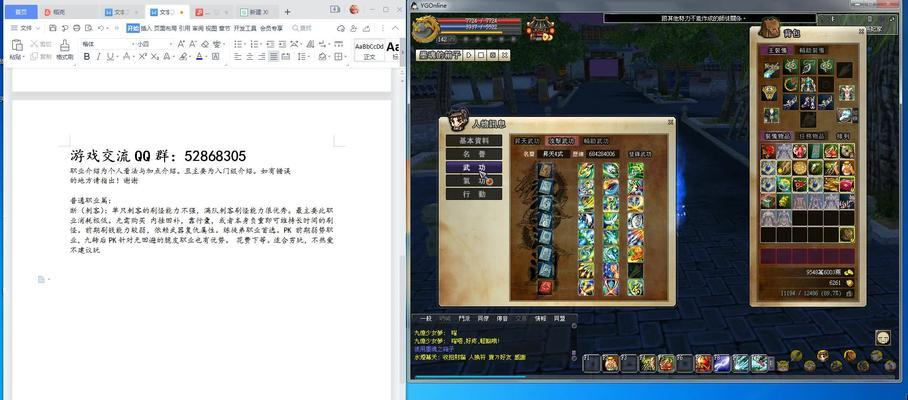
Task: Open the font size dropdown
Action: (x=170, y=44)
